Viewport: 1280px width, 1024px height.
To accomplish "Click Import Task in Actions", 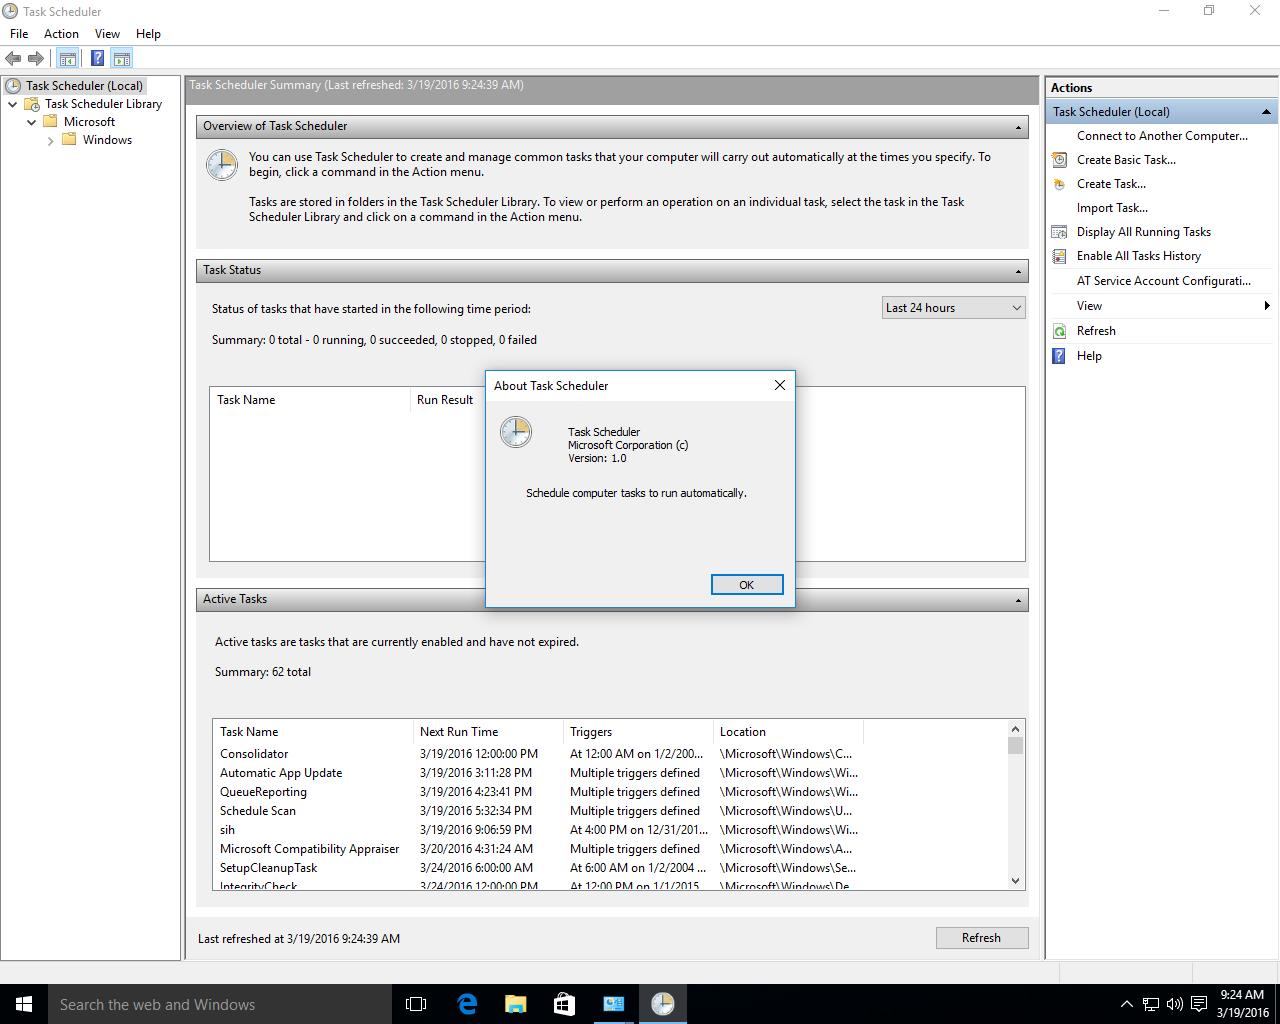I will (1112, 208).
